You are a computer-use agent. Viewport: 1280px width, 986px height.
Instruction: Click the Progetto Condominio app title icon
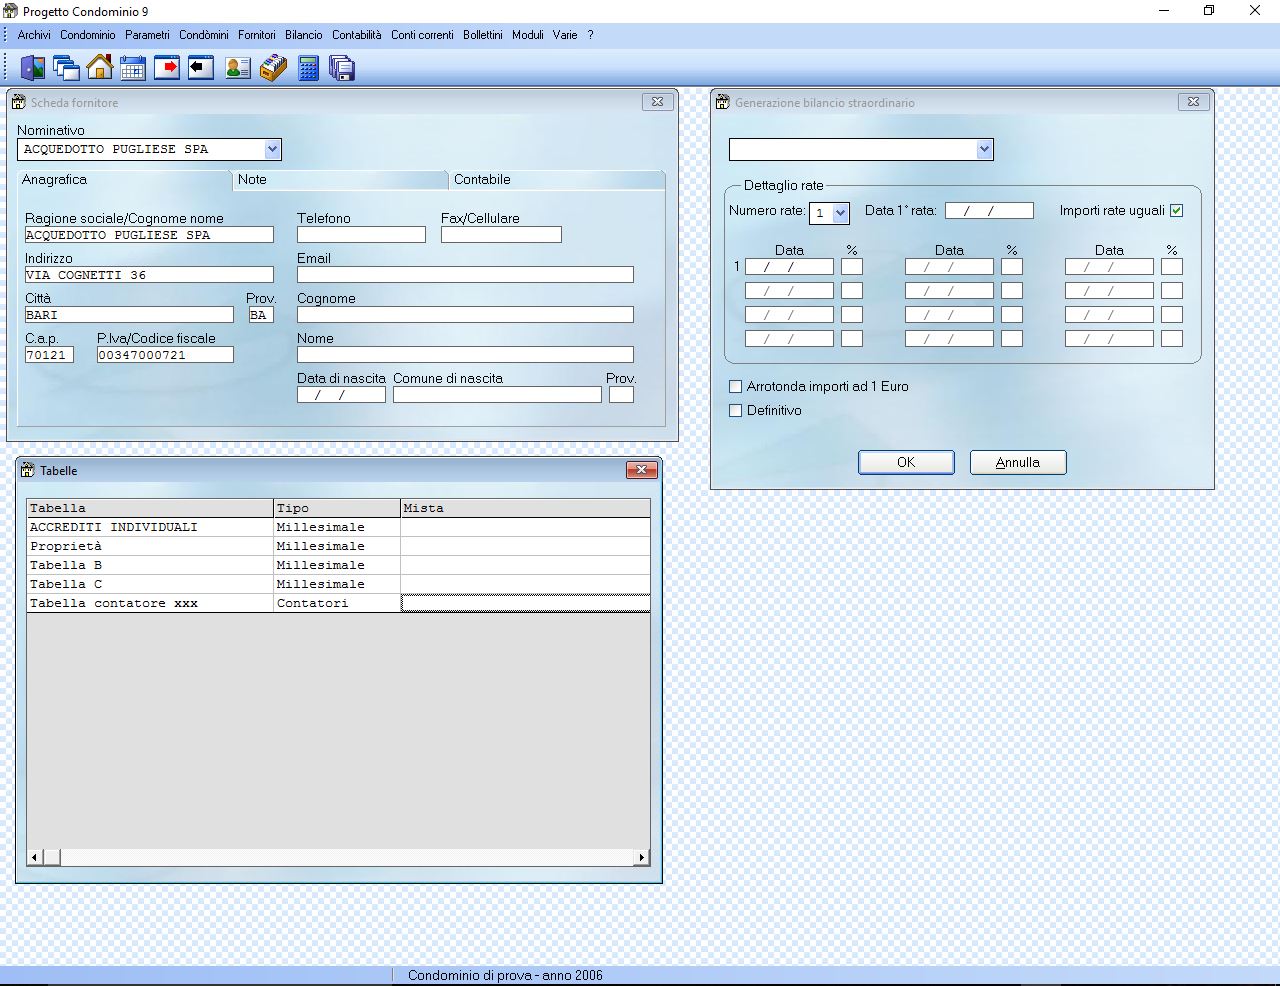click(10, 11)
